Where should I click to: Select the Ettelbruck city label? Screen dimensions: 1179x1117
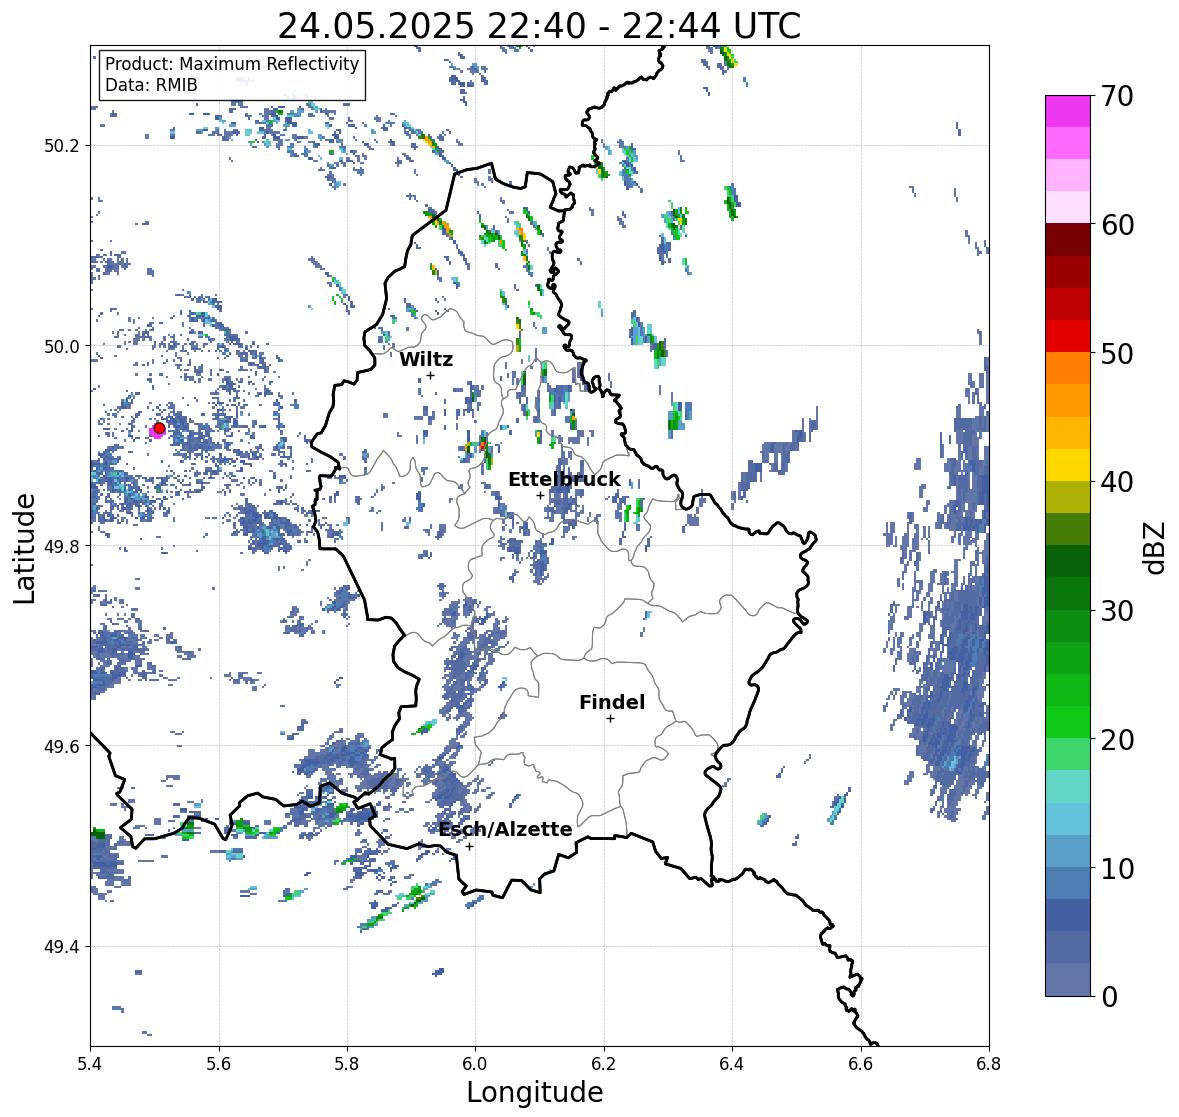pos(564,479)
